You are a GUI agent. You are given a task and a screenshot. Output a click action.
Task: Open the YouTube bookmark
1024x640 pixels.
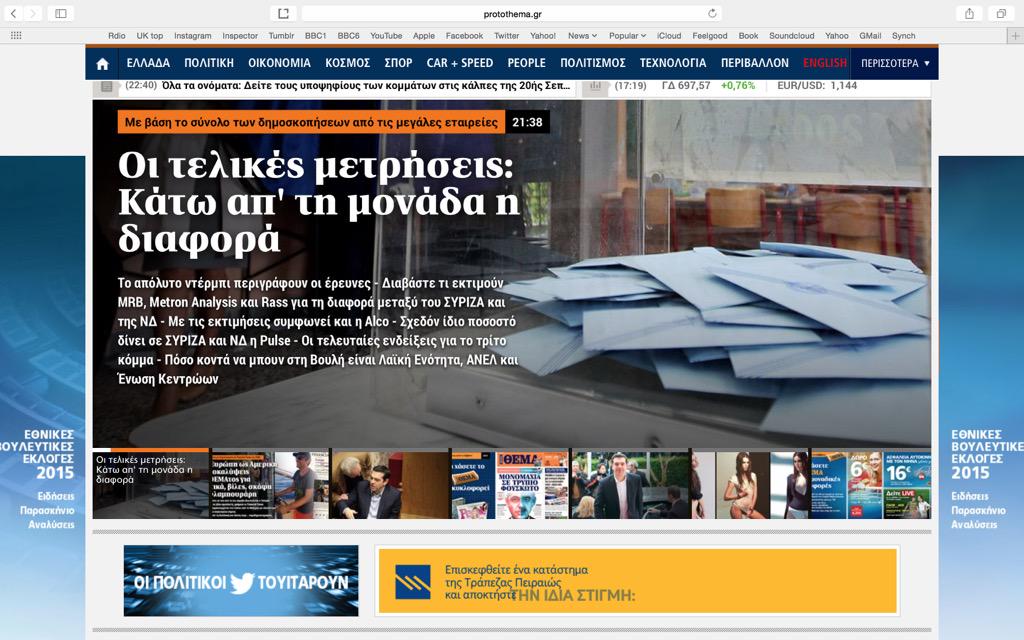pyautogui.click(x=386, y=36)
